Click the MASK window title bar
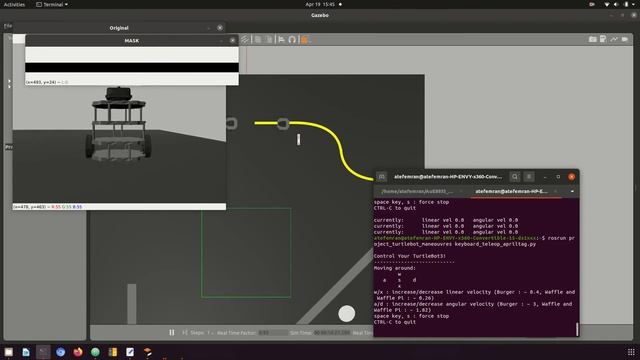 pos(131,40)
